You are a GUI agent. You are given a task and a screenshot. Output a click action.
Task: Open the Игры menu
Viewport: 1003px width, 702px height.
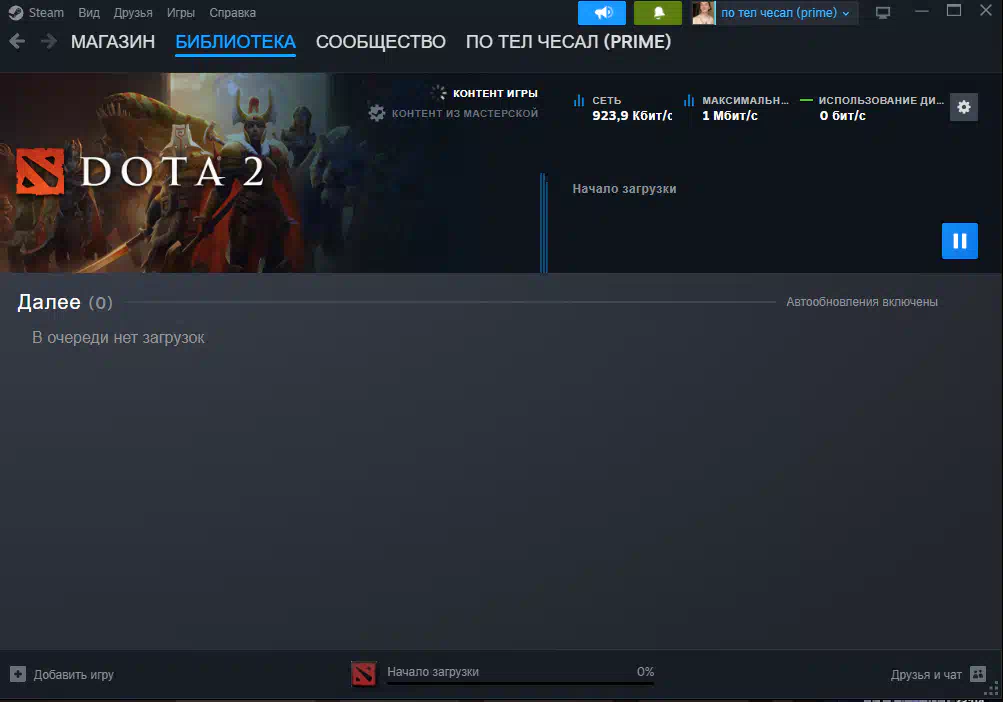coord(180,13)
